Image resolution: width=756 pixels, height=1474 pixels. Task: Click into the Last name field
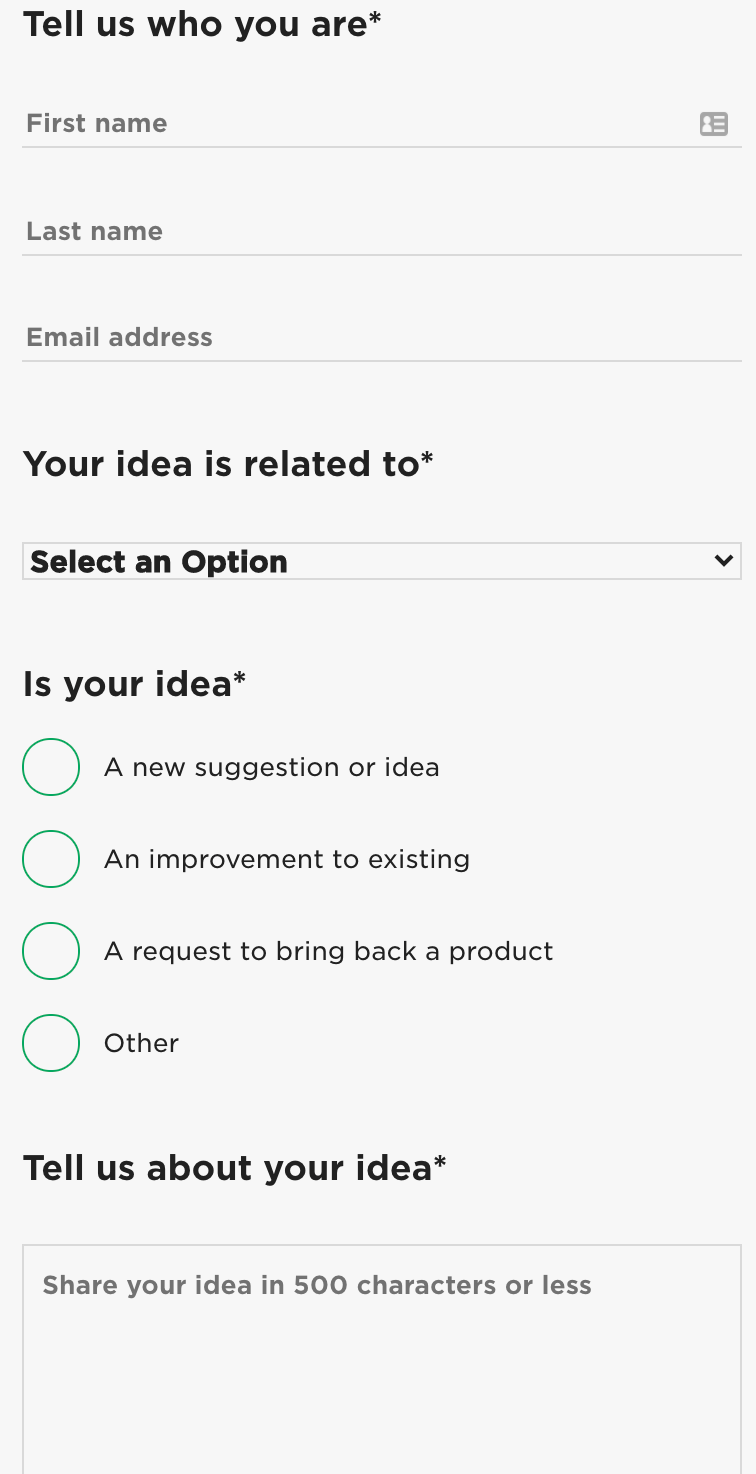[382, 232]
